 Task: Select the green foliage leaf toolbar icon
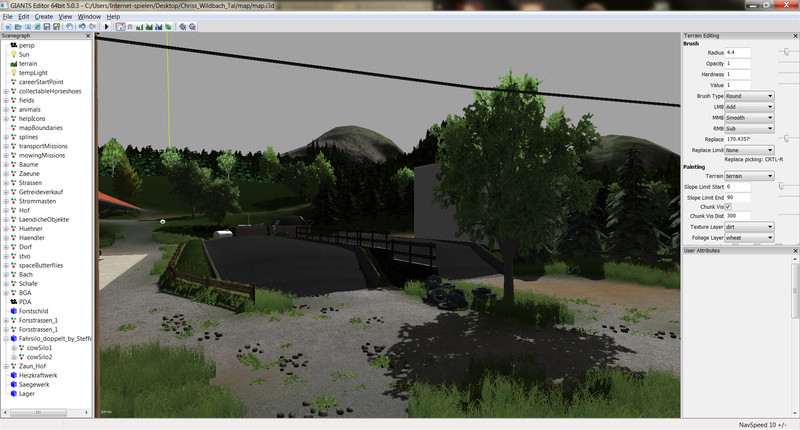coord(168,27)
